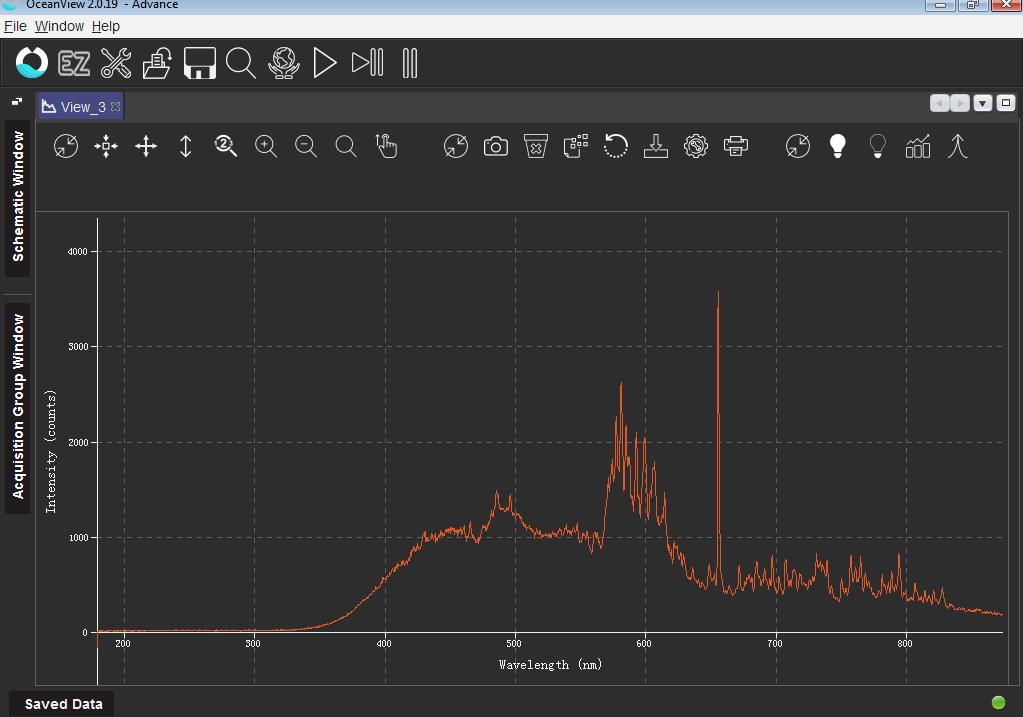Toggle the unlit lightbulb lamp icon

point(877,146)
